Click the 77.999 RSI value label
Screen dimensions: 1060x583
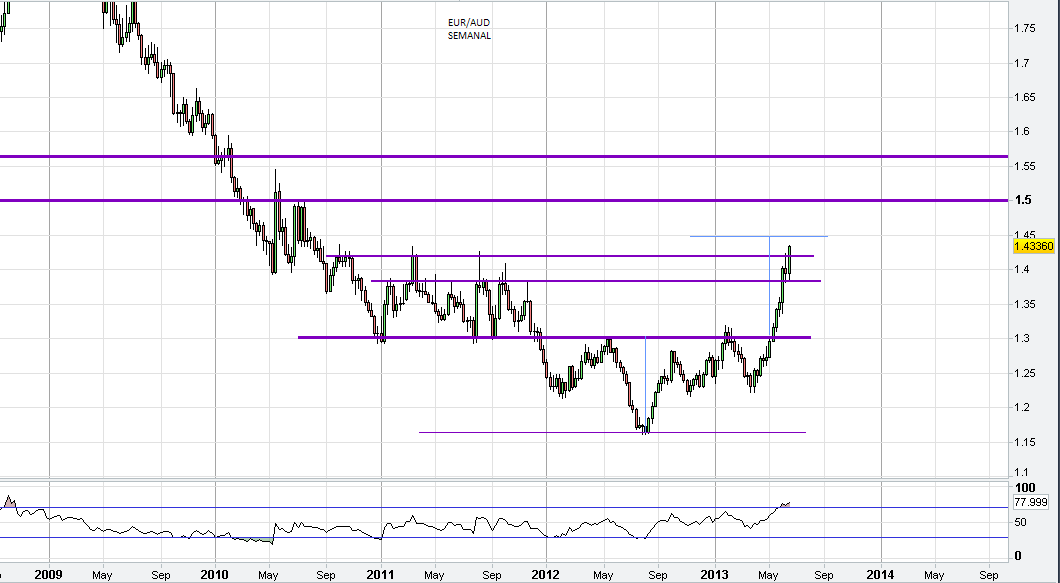1031,502
